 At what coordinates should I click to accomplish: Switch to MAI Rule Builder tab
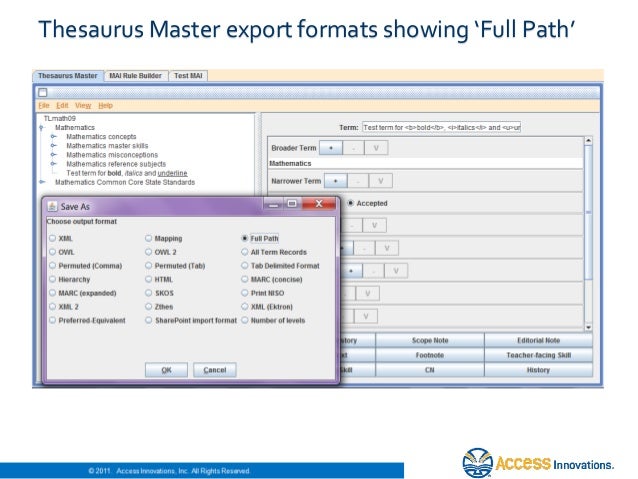click(x=135, y=76)
